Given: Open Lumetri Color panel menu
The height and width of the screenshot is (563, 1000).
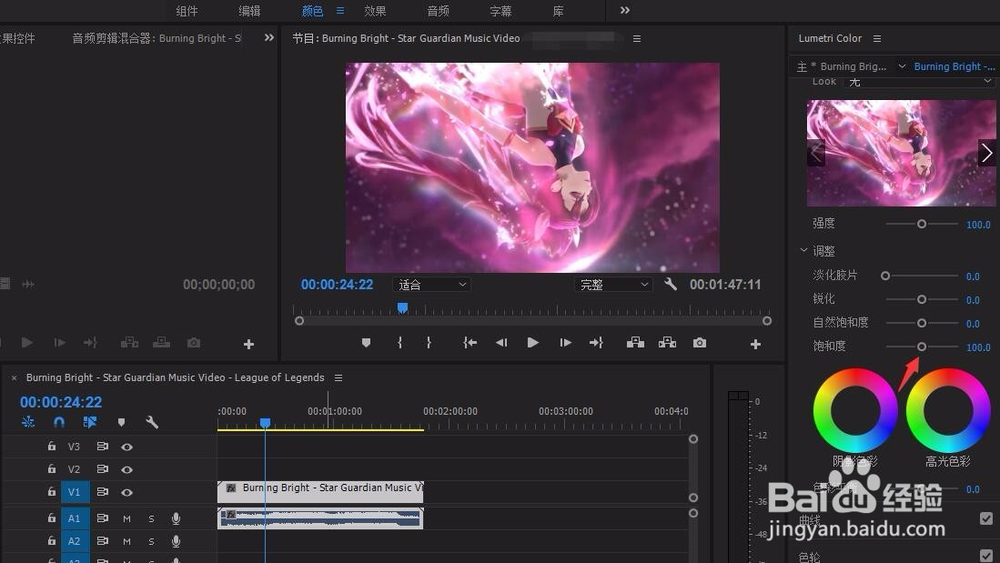Looking at the screenshot, I should [x=877, y=39].
